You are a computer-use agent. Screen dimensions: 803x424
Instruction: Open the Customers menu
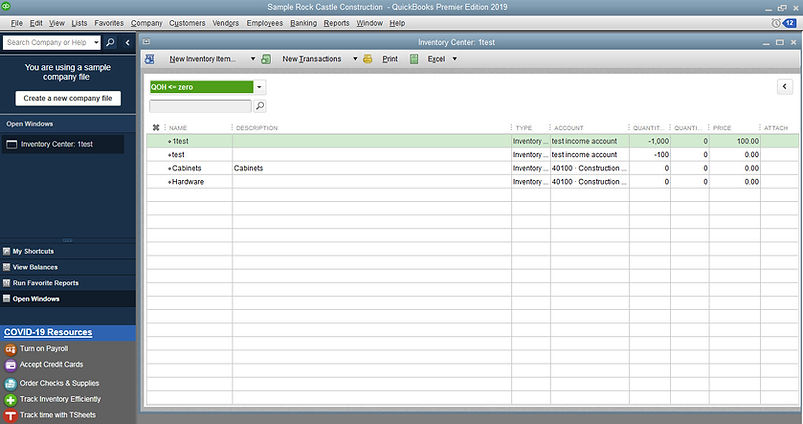pos(187,23)
